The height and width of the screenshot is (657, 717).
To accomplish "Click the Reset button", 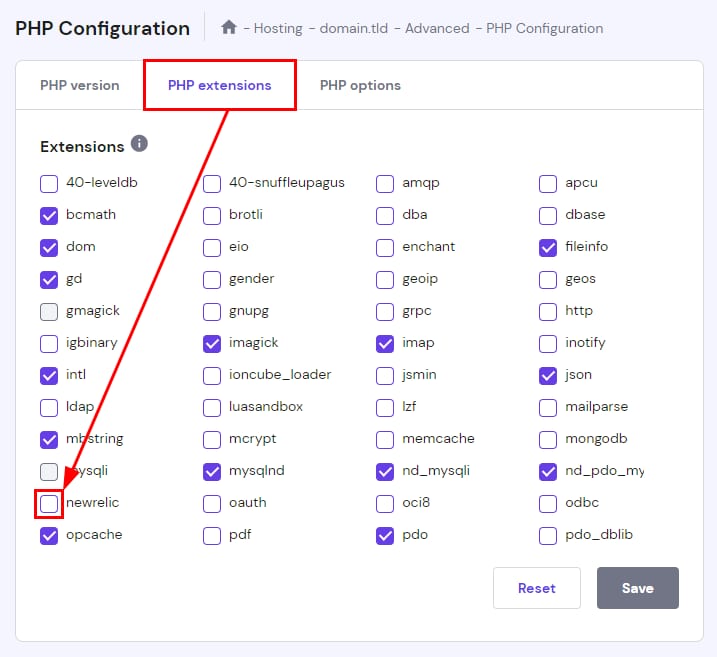I will point(537,588).
